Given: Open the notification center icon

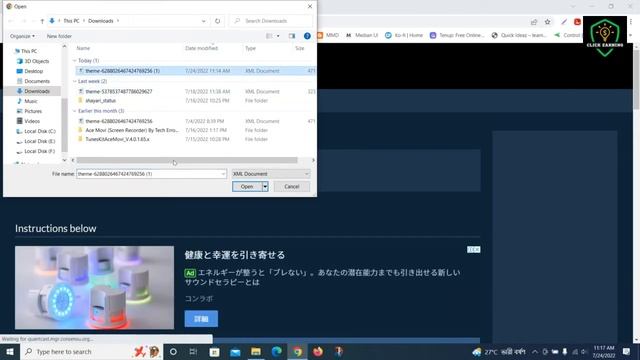Looking at the screenshot, I should 627,351.
